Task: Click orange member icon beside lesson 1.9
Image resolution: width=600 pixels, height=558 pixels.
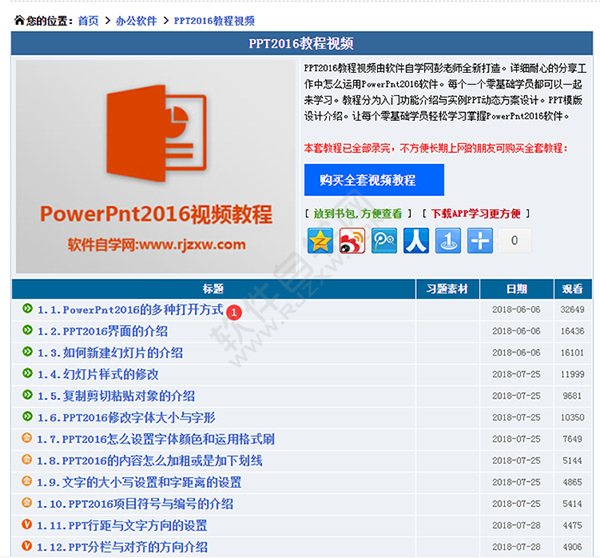Action: (x=27, y=481)
